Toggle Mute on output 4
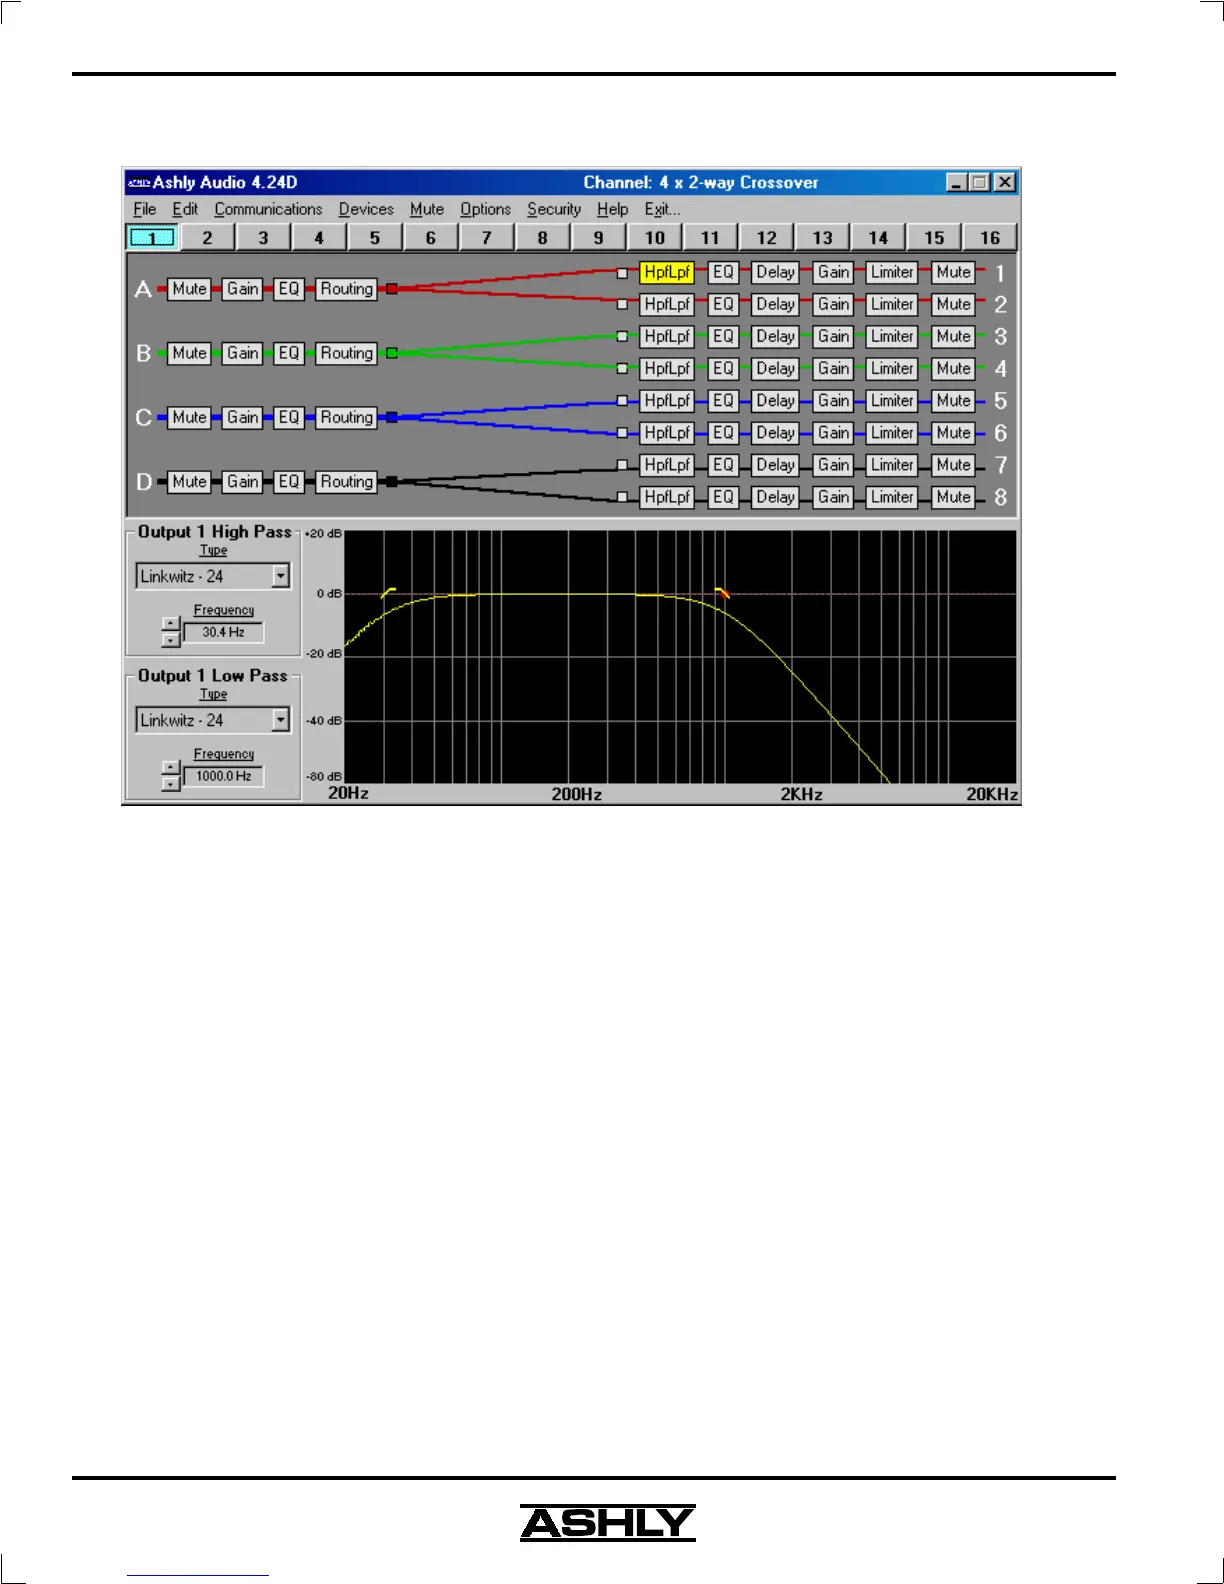1224x1584 pixels. click(953, 368)
